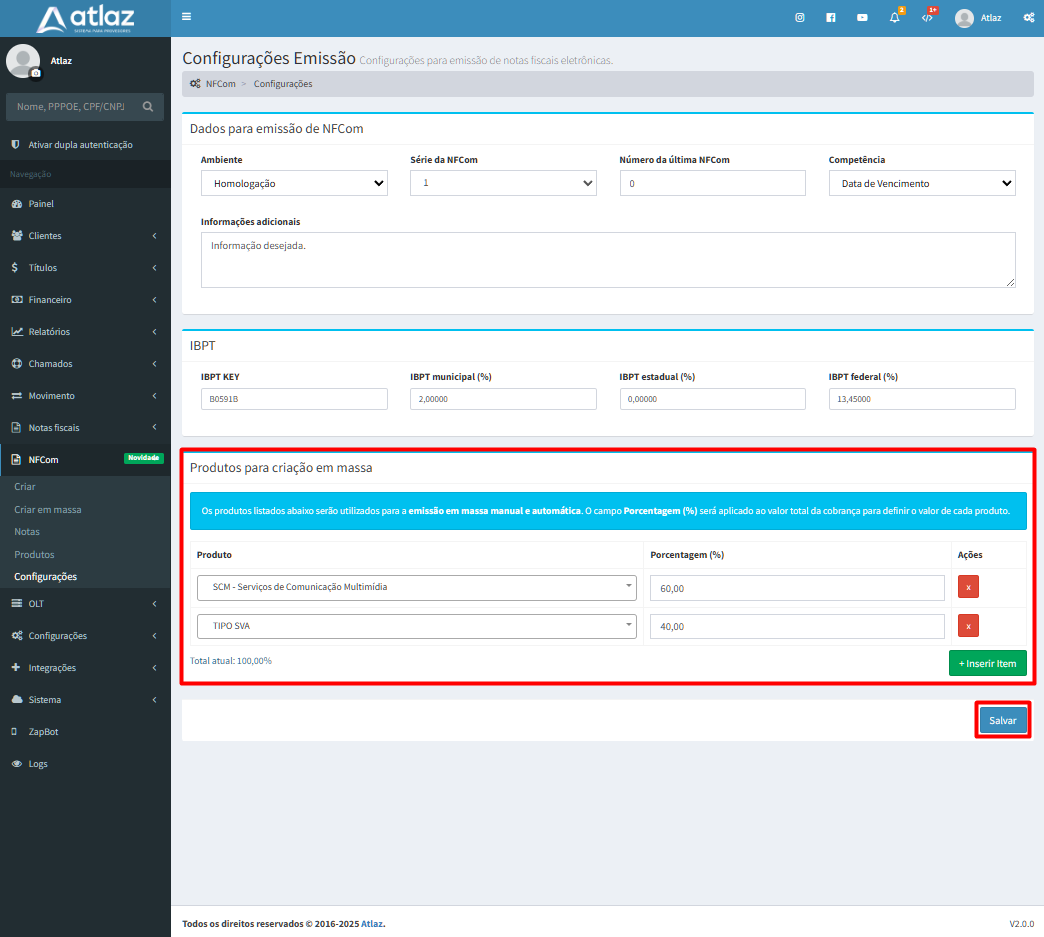Open the Ambiente dropdown showing Homologação

(x=294, y=183)
